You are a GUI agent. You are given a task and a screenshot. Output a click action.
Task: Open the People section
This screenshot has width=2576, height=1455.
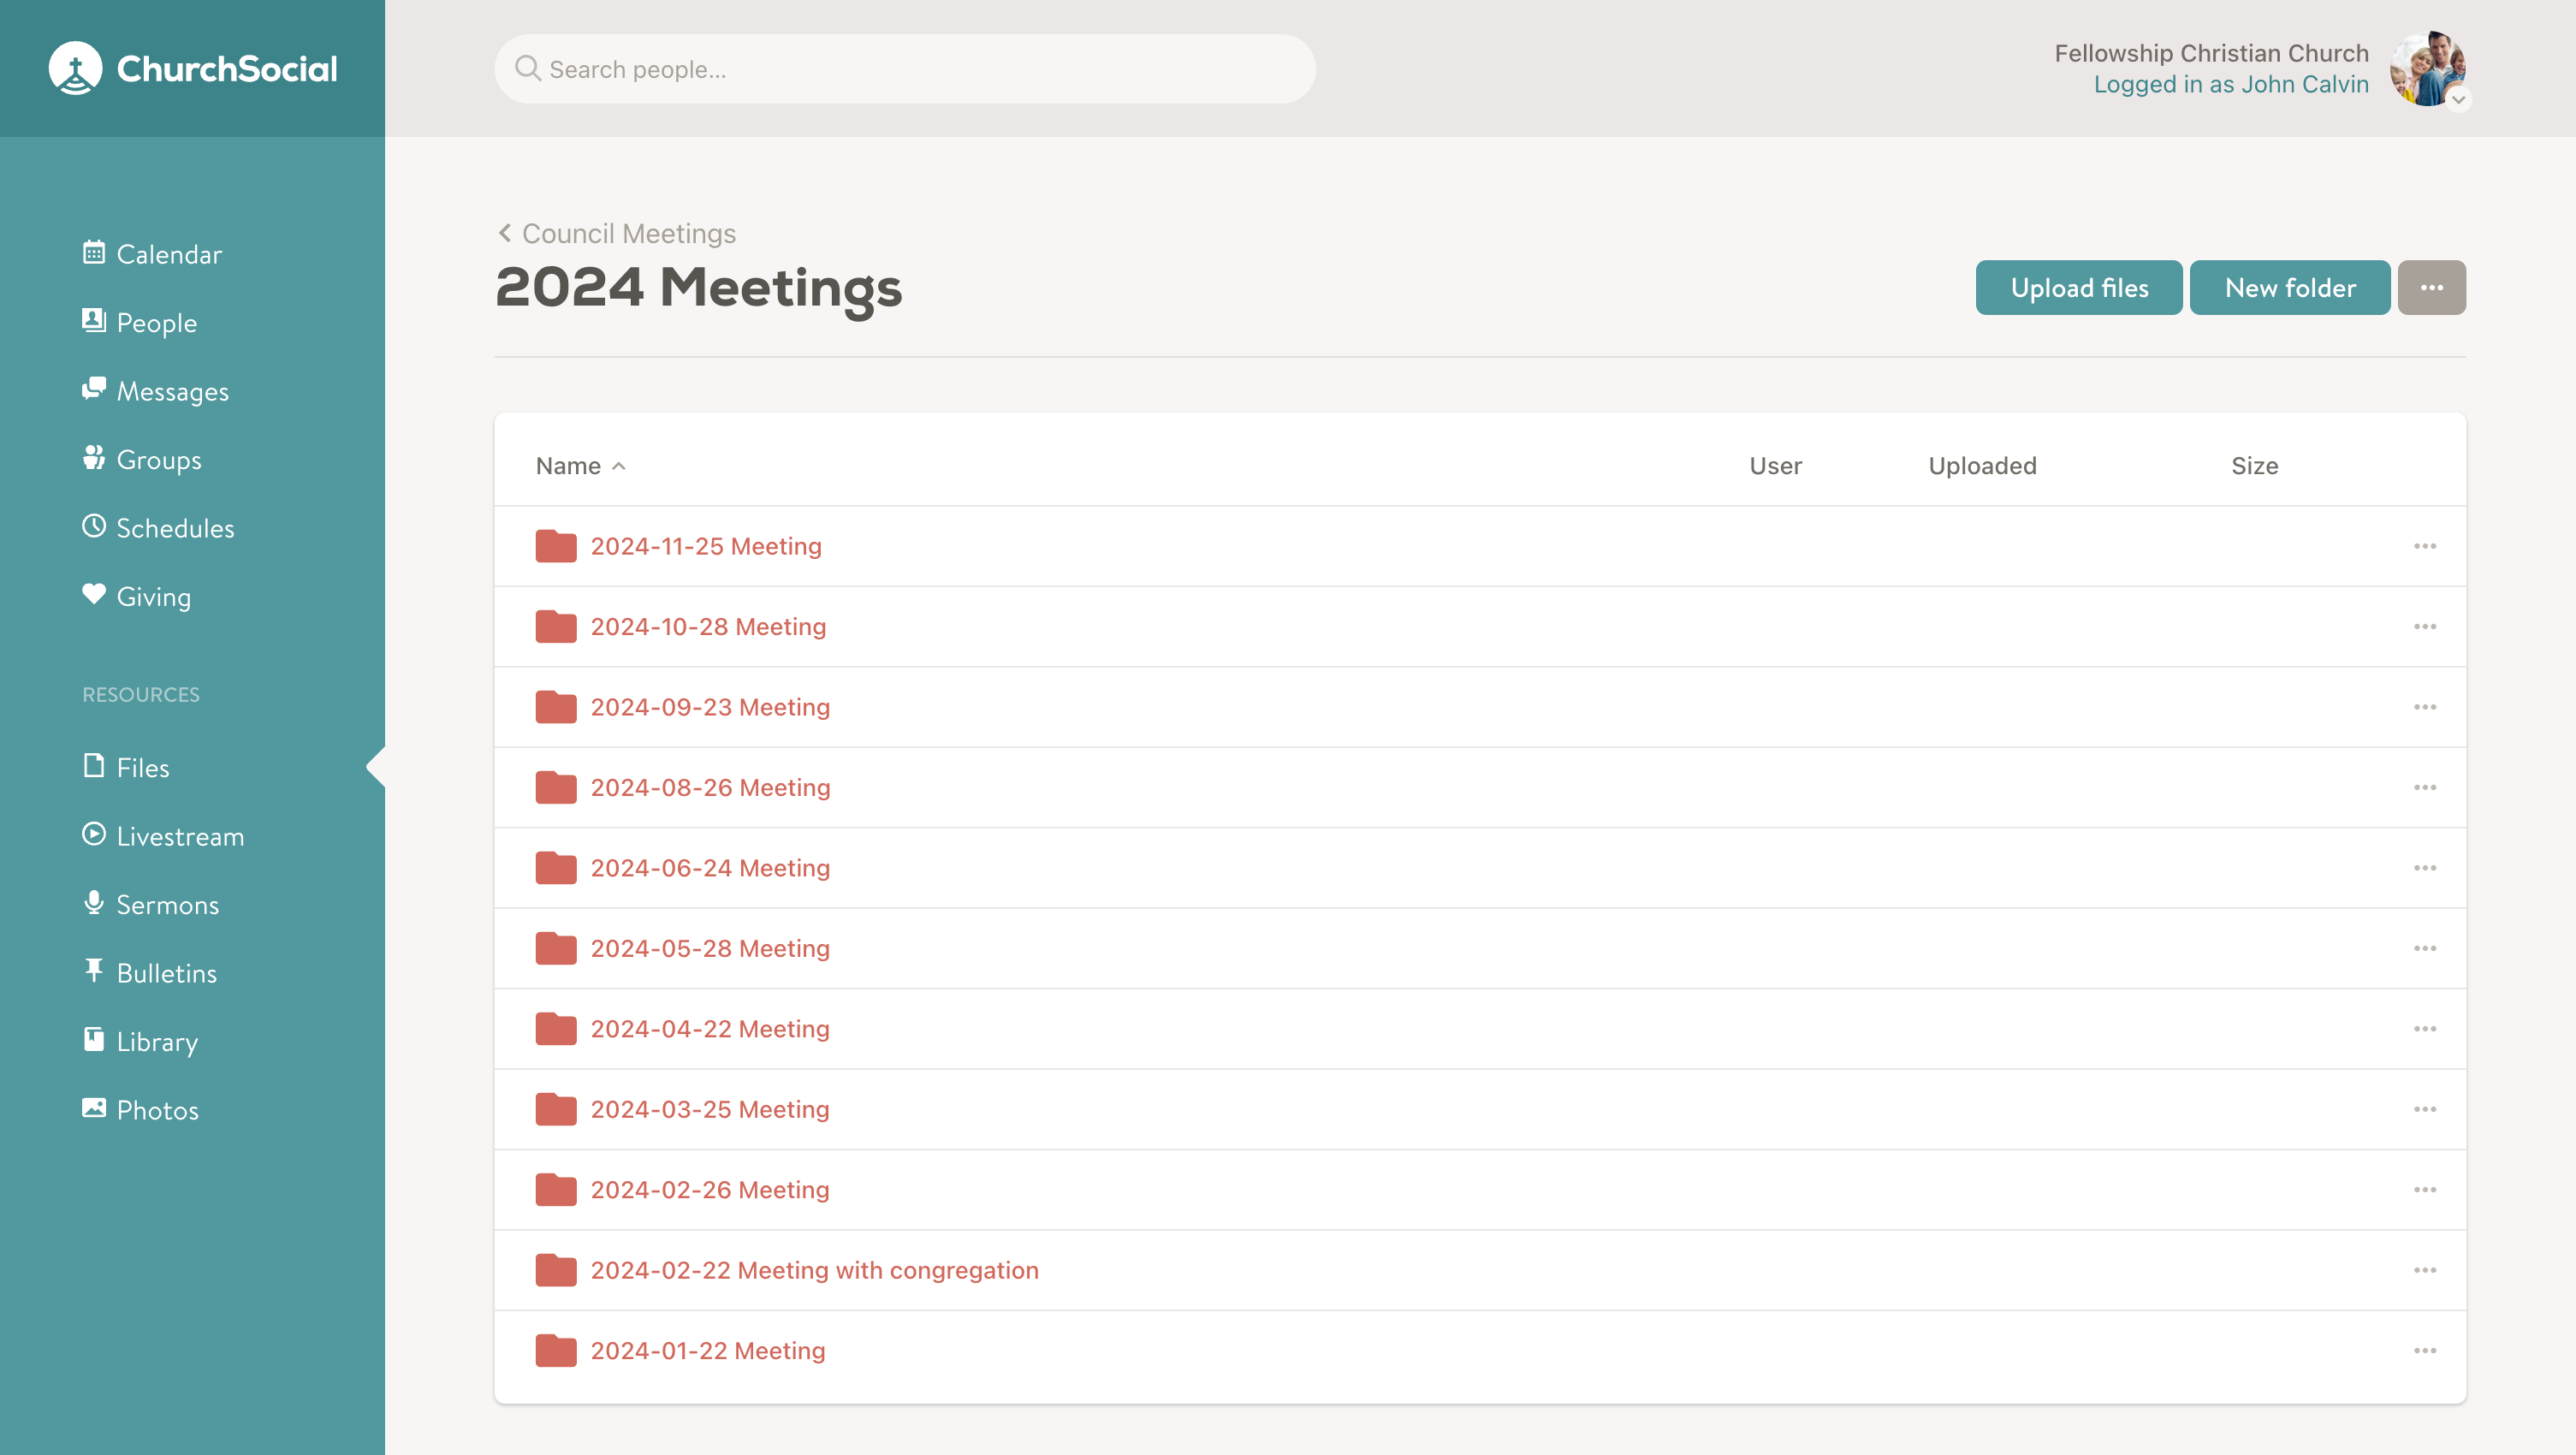(x=156, y=322)
